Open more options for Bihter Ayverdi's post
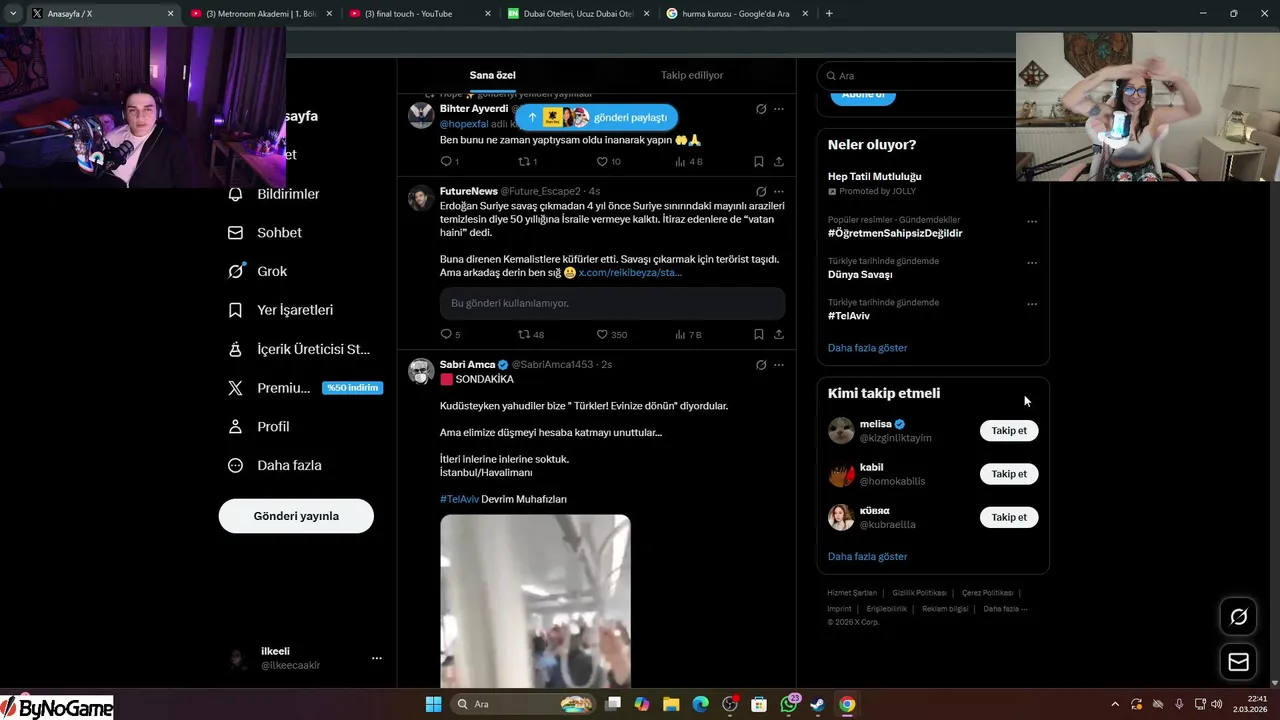Image resolution: width=1280 pixels, height=720 pixels. 779,109
